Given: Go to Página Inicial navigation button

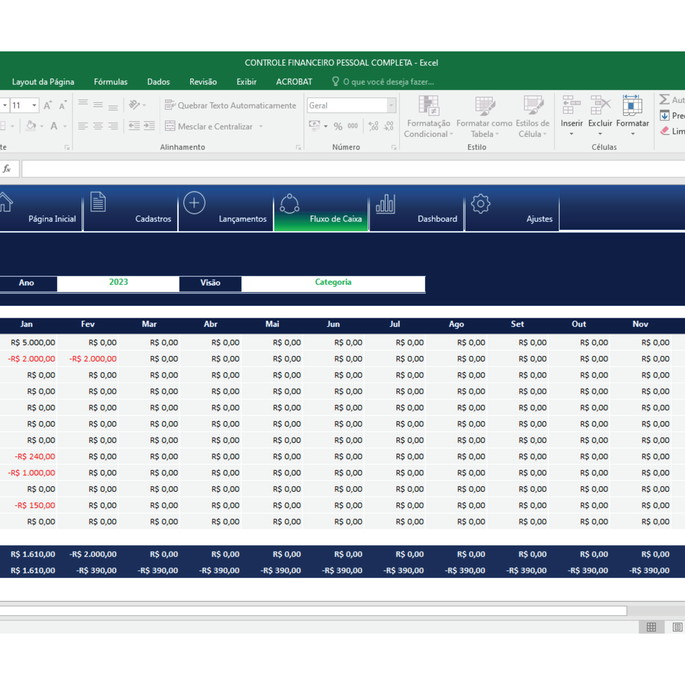Looking at the screenshot, I should pos(40,209).
